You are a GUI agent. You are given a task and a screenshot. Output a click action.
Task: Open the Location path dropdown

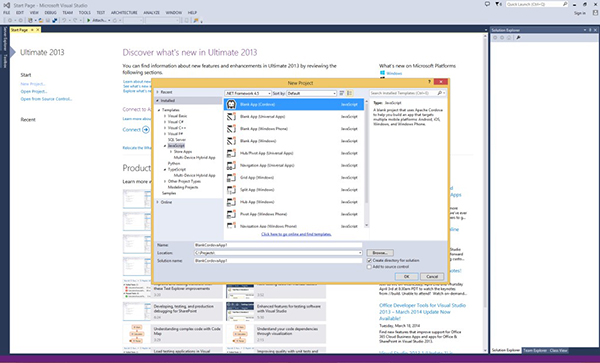[x=360, y=253]
